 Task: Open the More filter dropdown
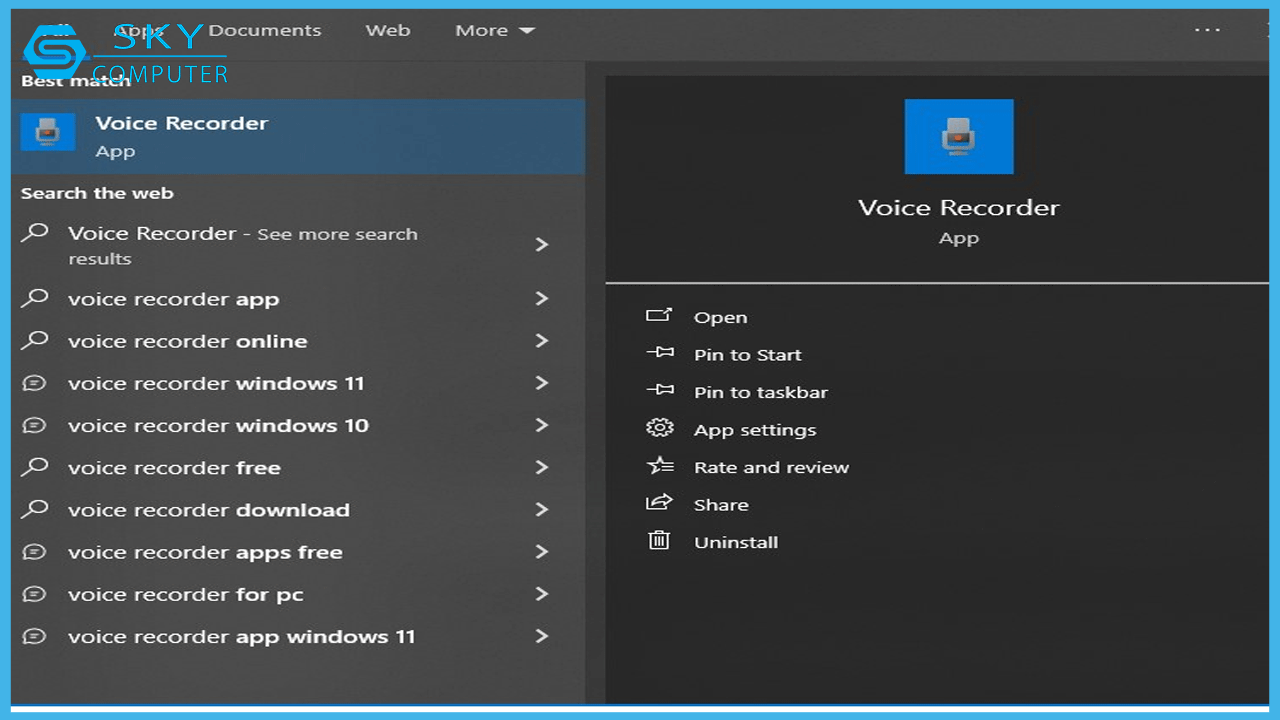pos(495,30)
